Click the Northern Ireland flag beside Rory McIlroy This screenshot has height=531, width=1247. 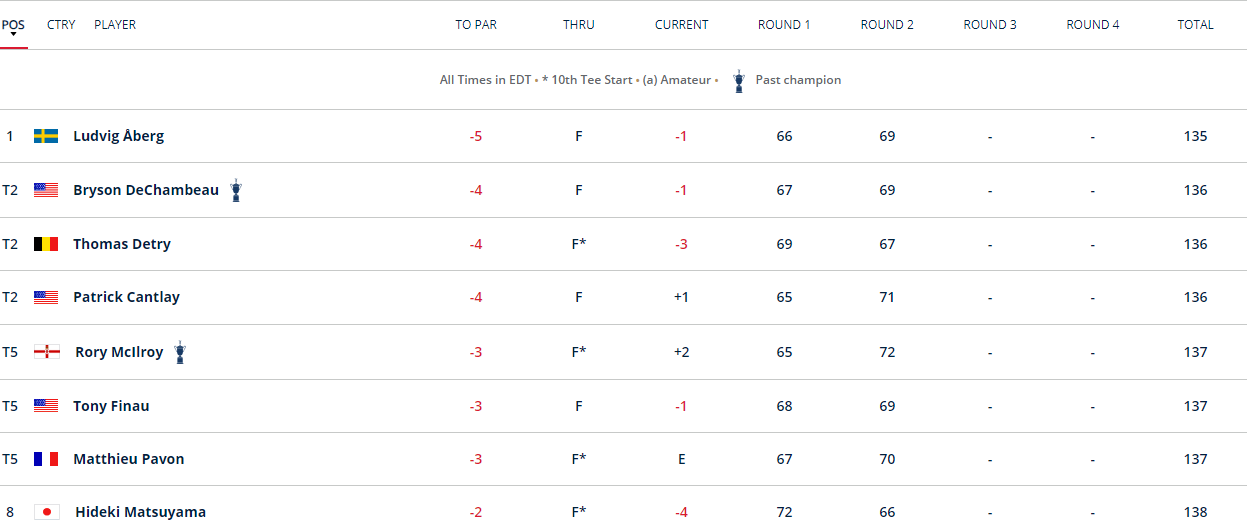click(46, 352)
